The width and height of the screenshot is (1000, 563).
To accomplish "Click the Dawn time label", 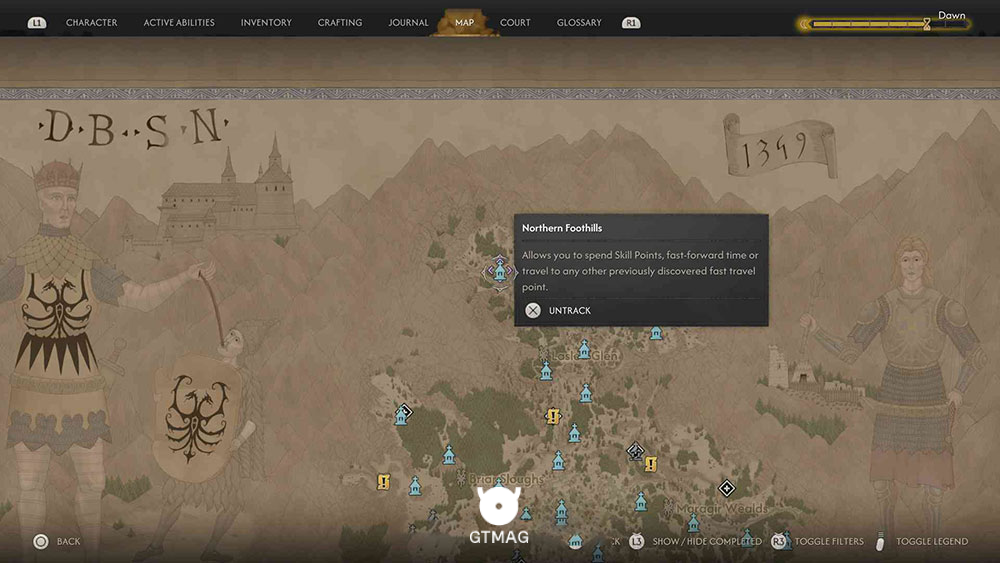I will click(952, 15).
